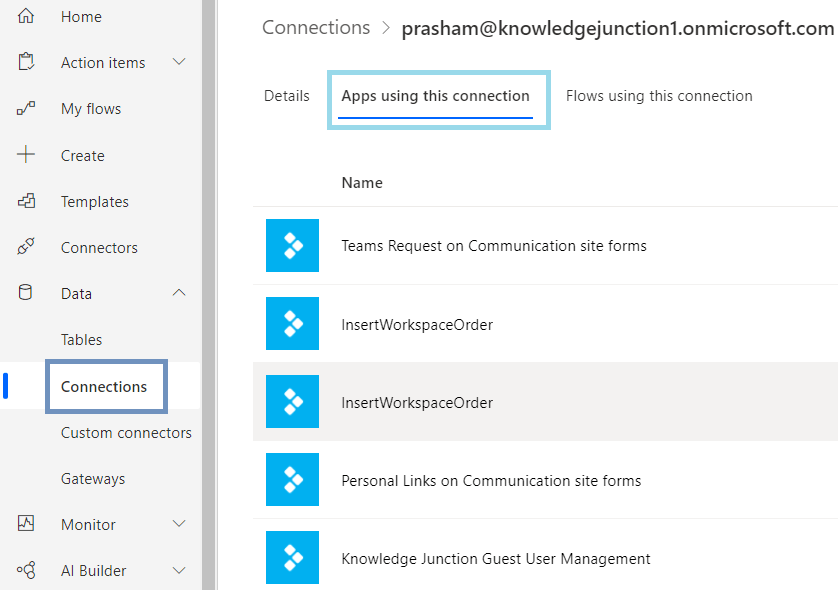Click the Monitor chart icon
This screenshot has height=590, width=838.
(27, 524)
